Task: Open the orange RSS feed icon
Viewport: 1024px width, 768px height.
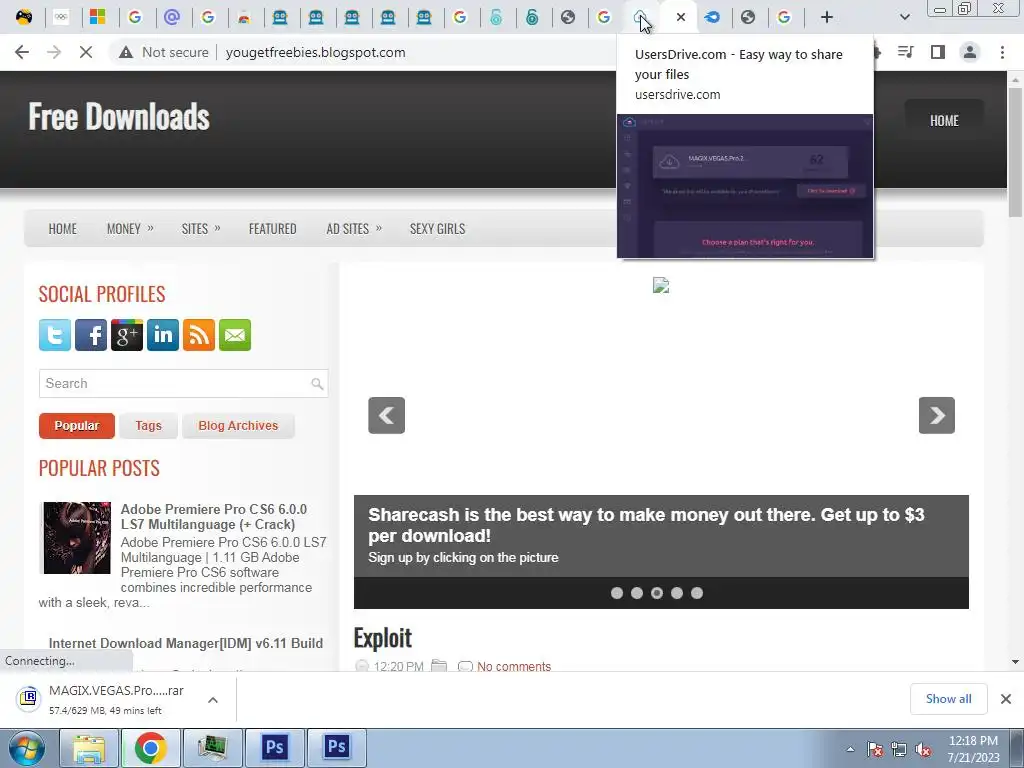Action: pos(199,335)
